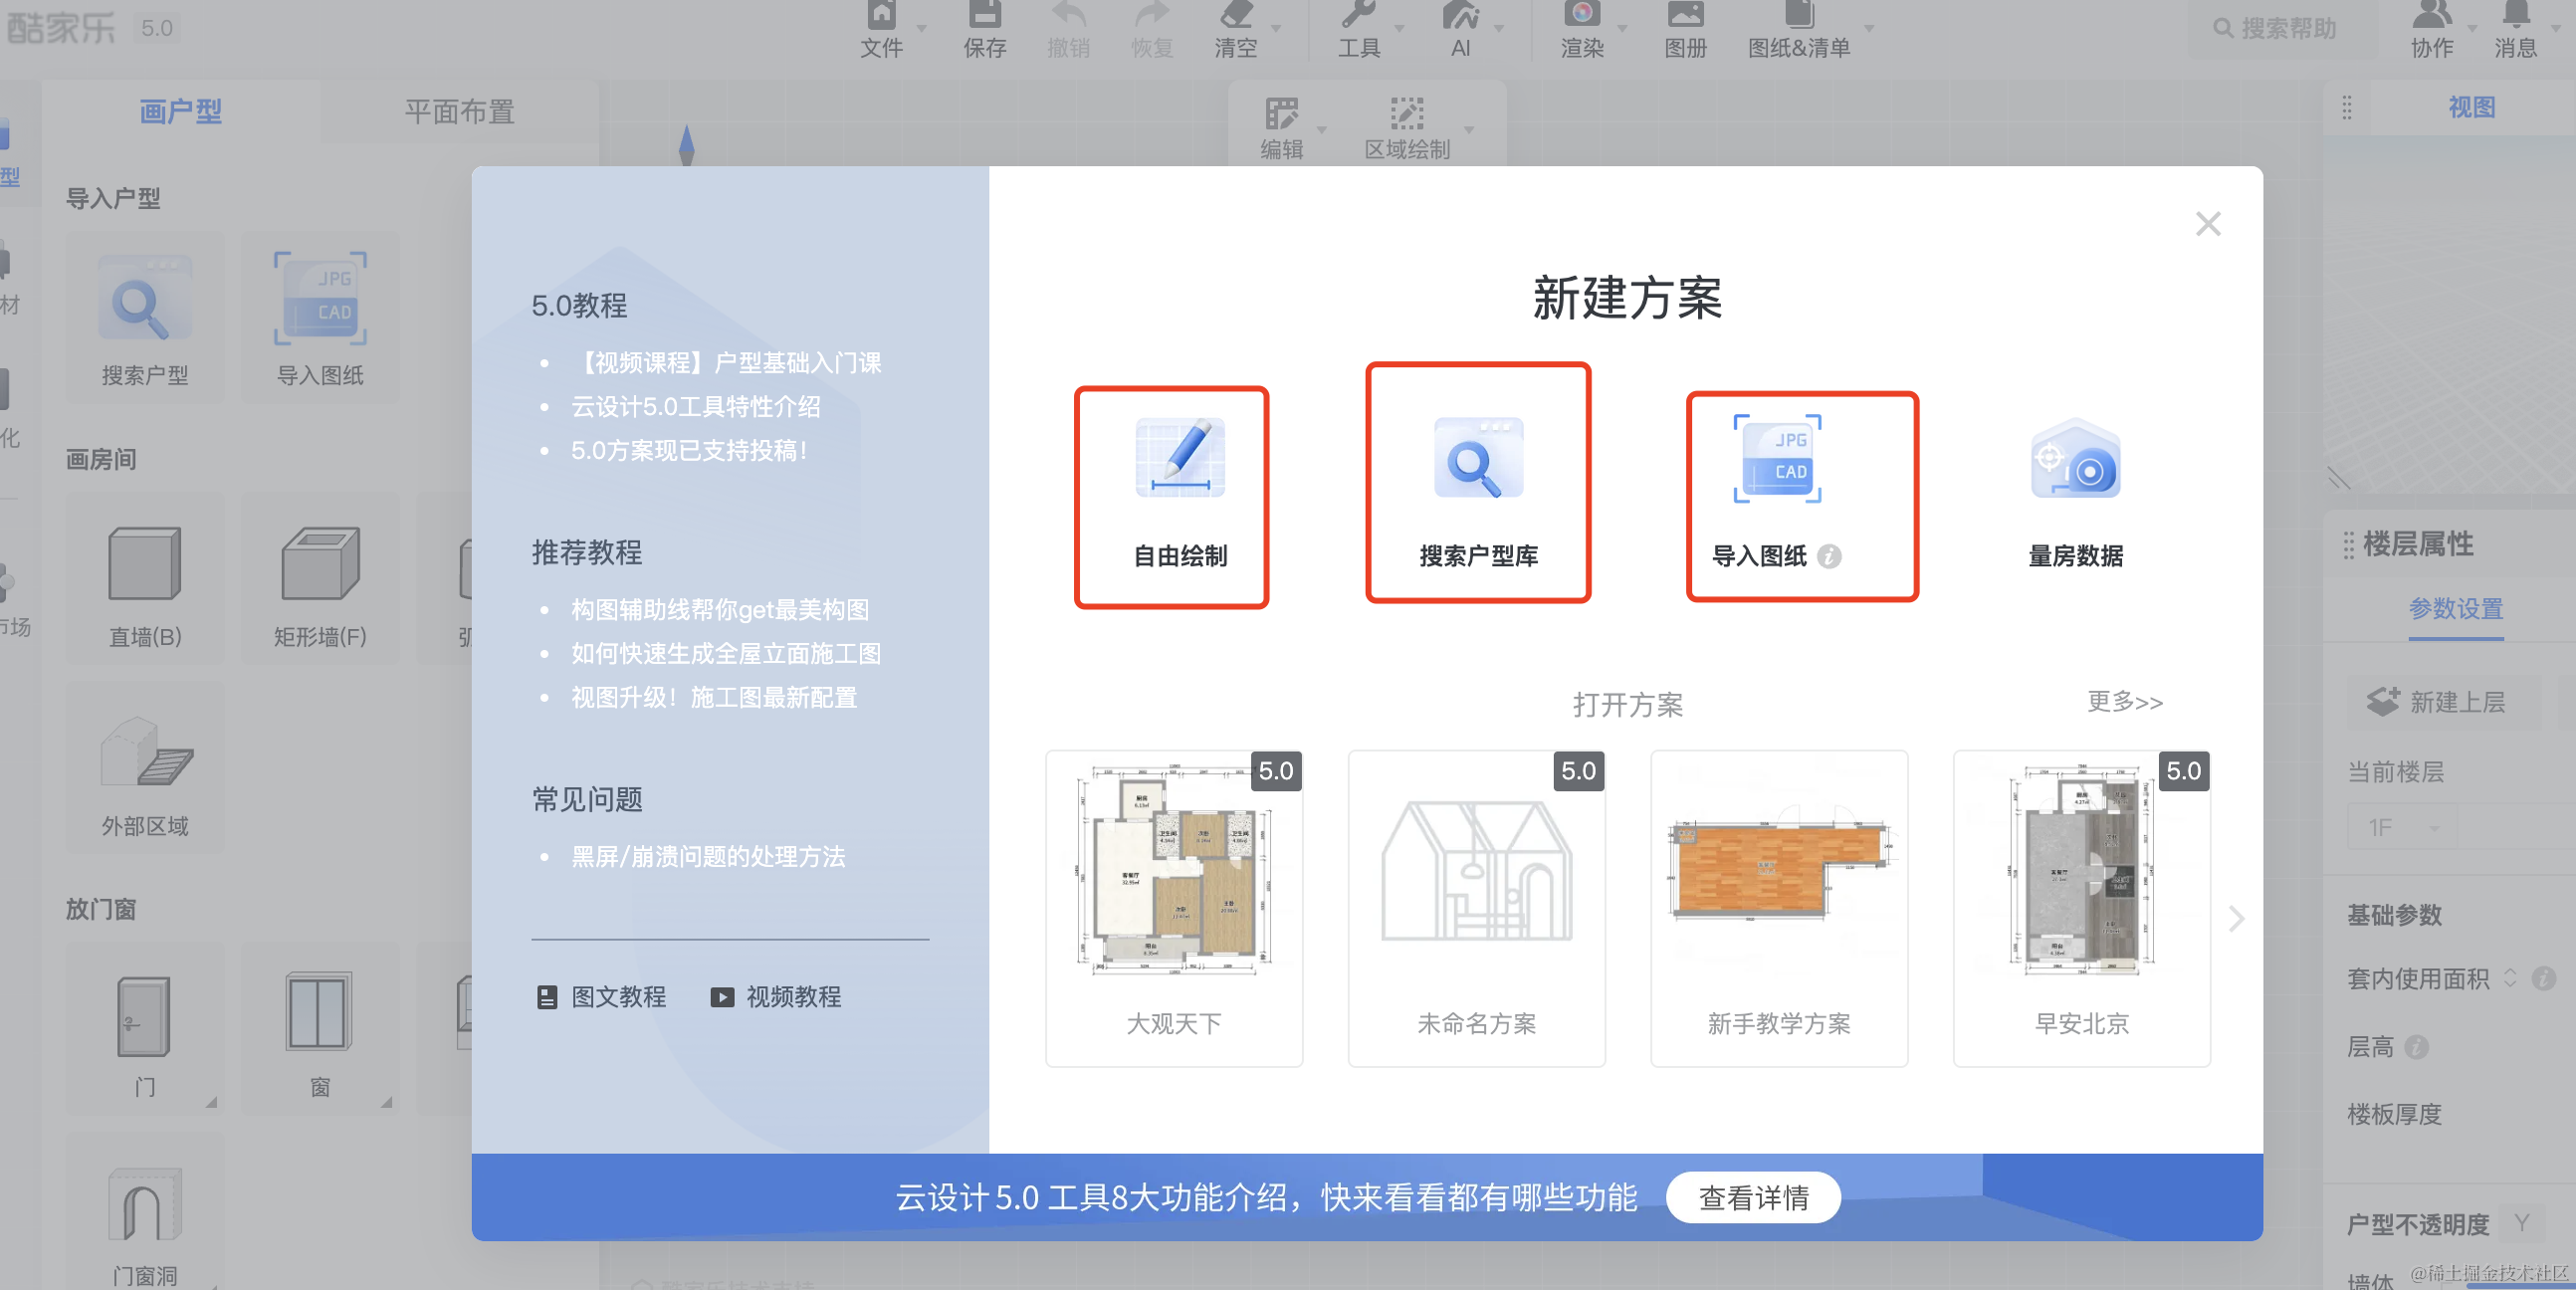The image size is (2576, 1290).
Task: Switch to the 画户型 tab
Action: click(x=180, y=111)
